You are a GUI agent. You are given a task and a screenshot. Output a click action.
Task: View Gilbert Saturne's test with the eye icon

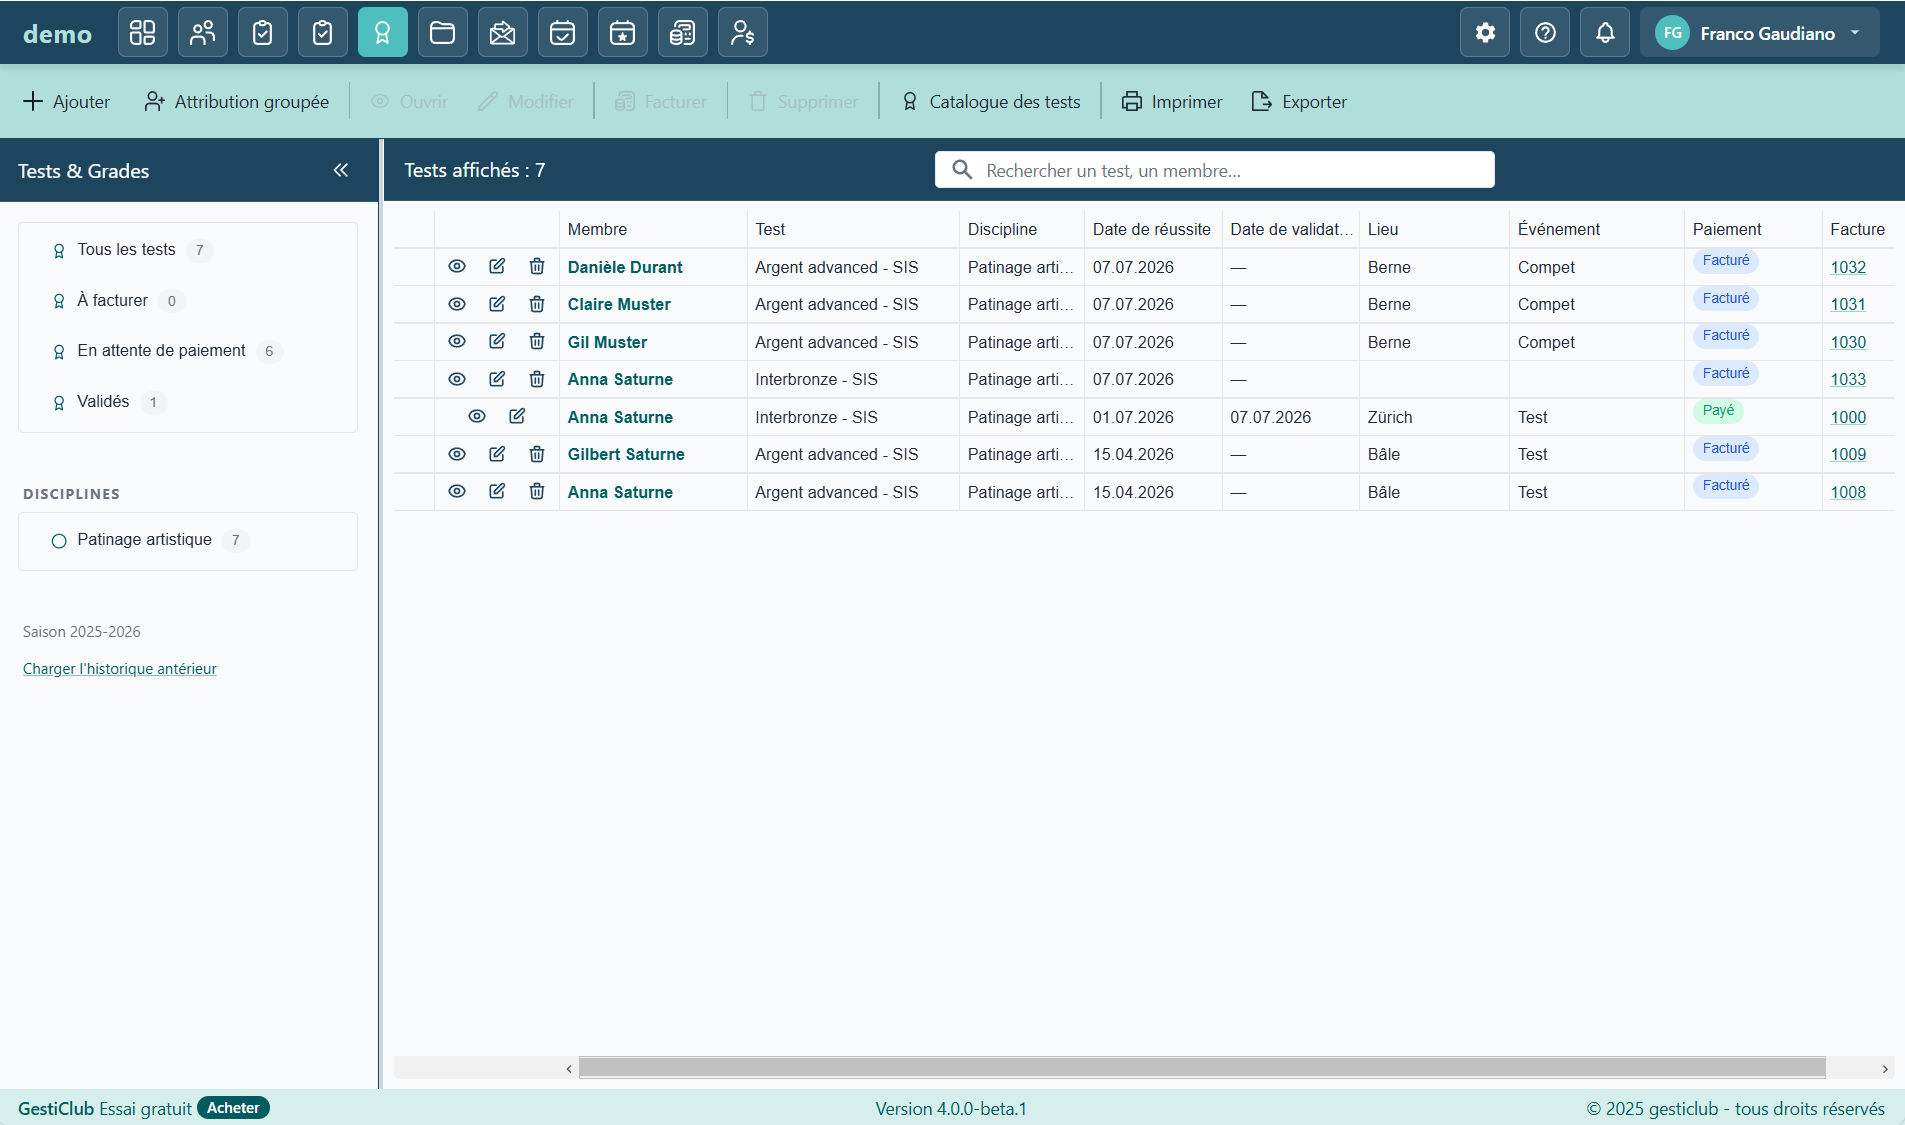(x=457, y=454)
